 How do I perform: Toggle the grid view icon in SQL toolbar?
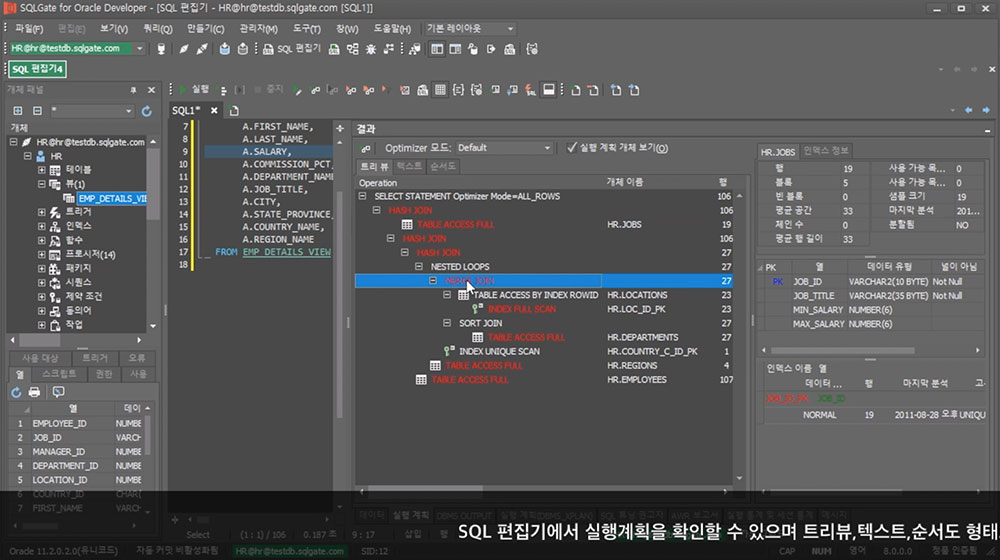click(440, 90)
